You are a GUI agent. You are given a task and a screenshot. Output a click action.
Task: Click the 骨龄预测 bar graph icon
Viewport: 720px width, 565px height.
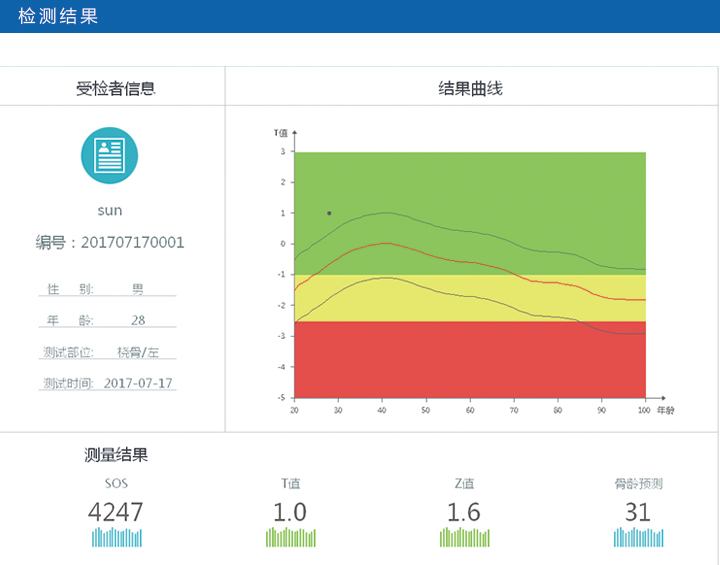pyautogui.click(x=639, y=537)
